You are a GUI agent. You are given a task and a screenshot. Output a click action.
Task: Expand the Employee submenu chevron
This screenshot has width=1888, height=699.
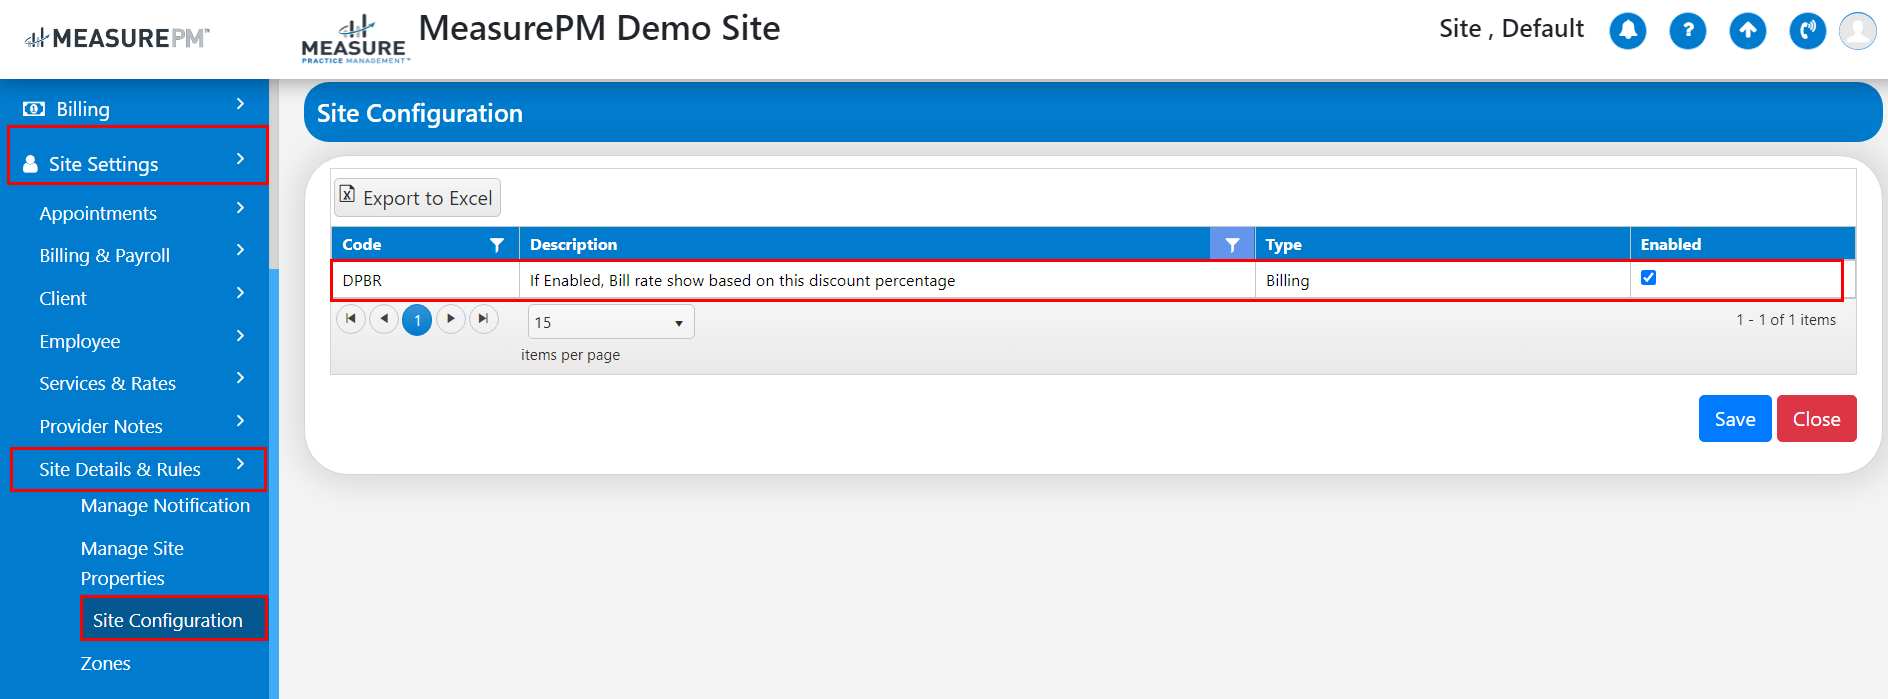(240, 336)
